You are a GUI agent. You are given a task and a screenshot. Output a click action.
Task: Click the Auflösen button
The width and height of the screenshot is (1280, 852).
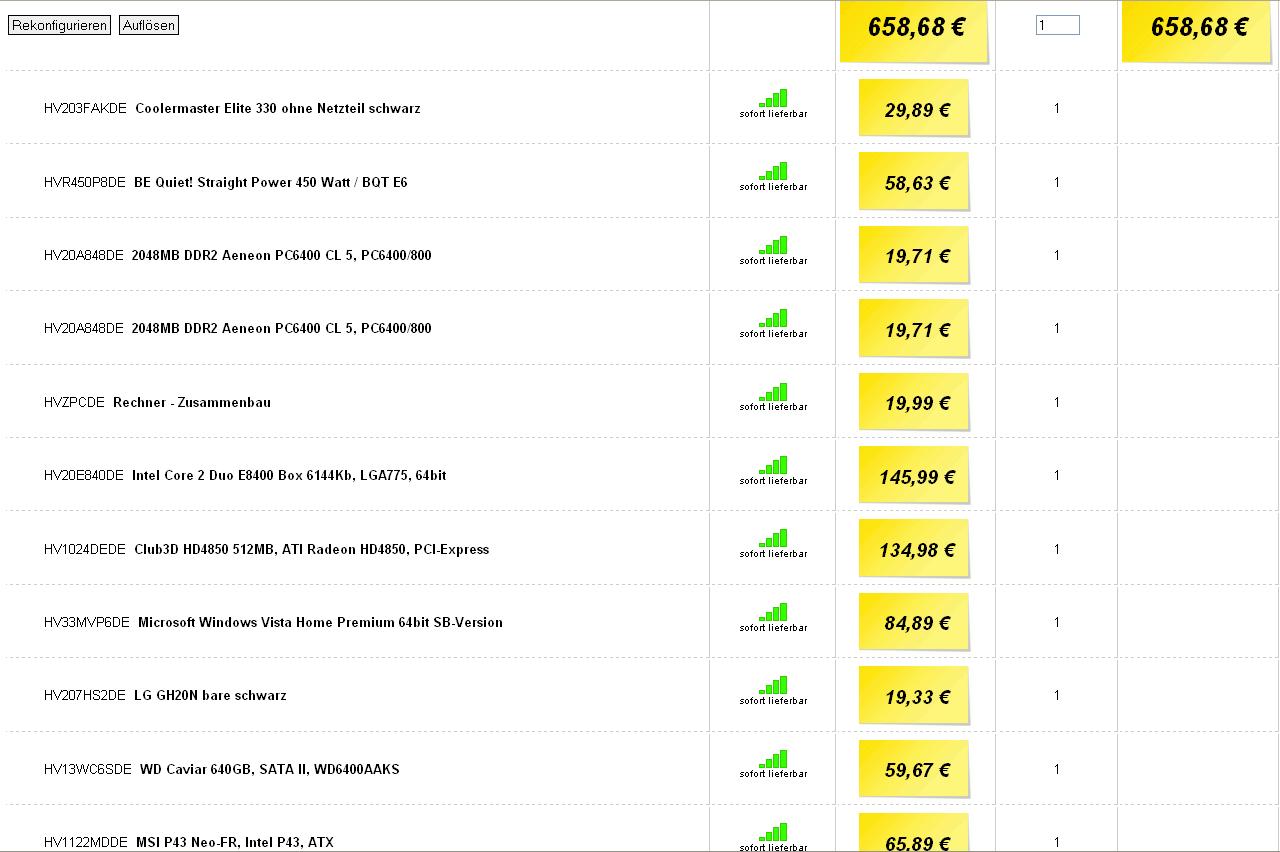149,26
